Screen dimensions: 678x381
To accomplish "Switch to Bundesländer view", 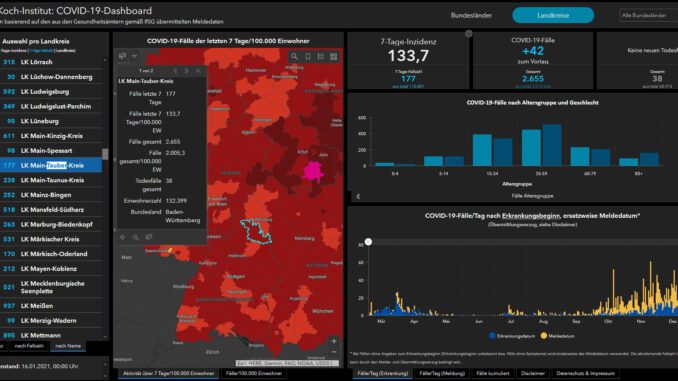I will point(471,15).
